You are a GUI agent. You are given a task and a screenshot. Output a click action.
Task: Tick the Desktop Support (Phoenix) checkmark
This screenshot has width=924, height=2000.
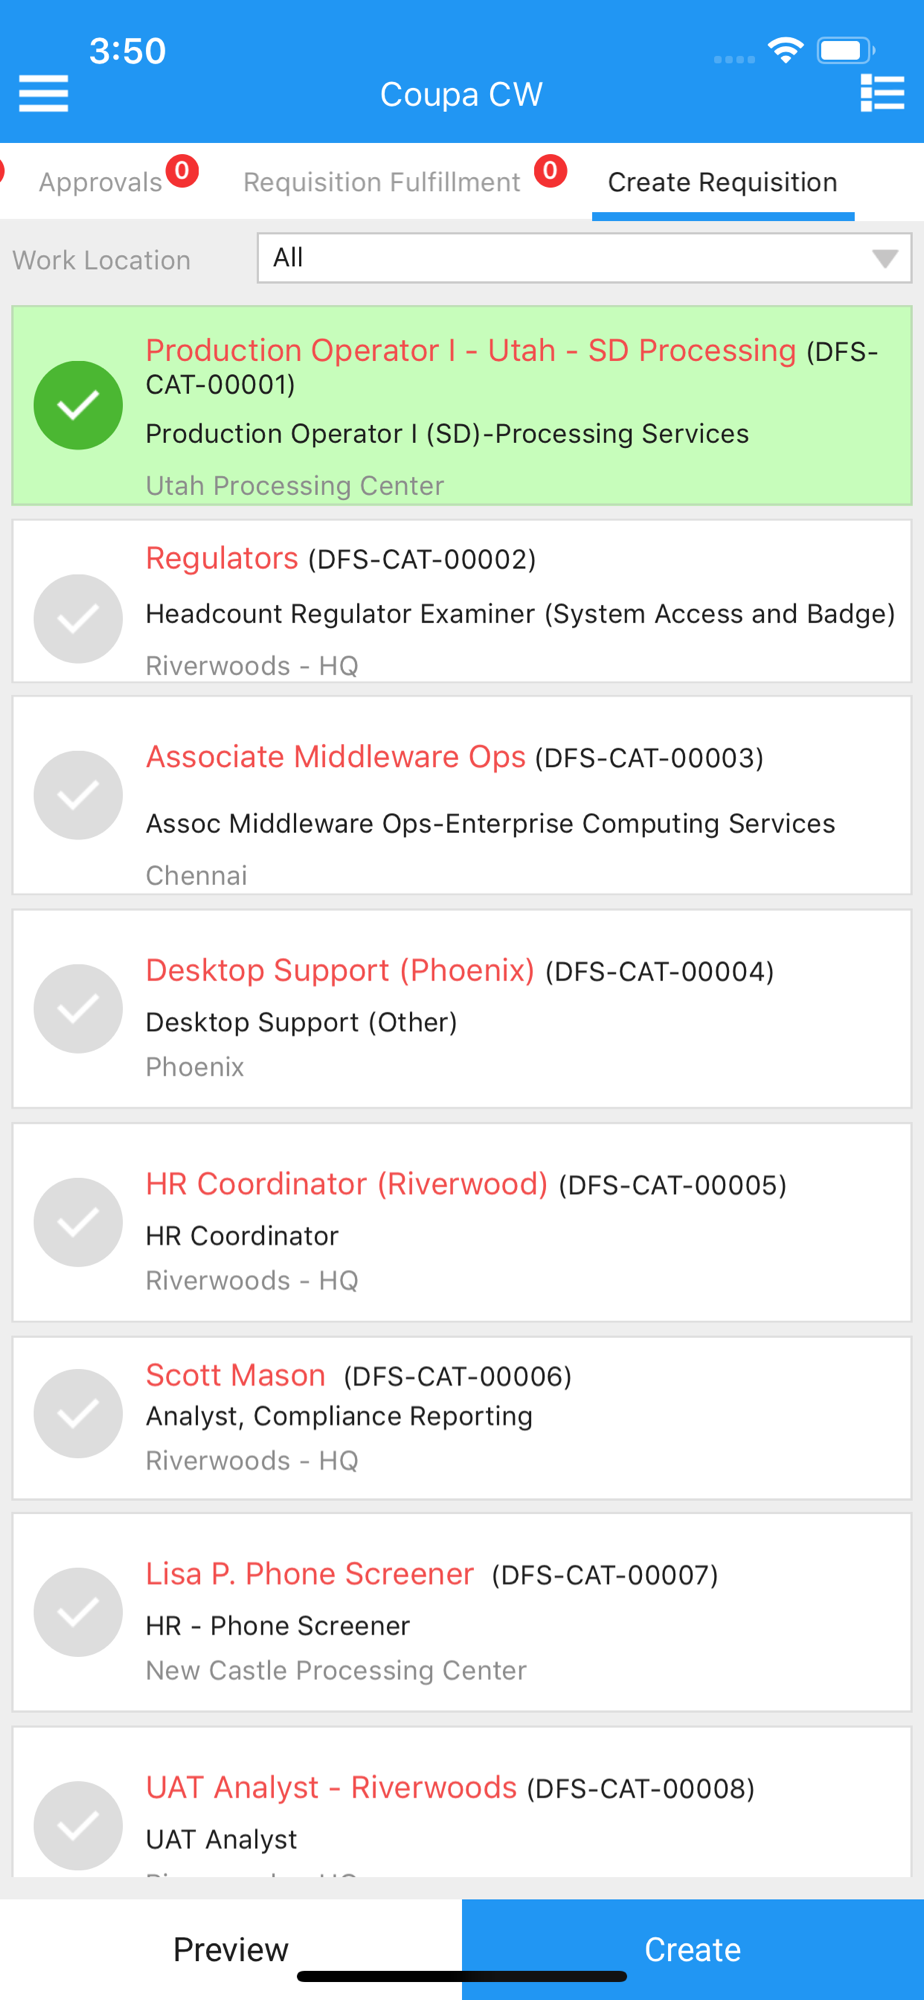pos(78,1008)
